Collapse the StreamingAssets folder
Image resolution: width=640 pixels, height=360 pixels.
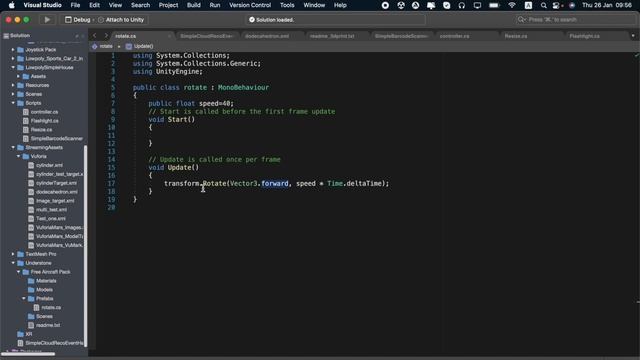tap(13, 147)
